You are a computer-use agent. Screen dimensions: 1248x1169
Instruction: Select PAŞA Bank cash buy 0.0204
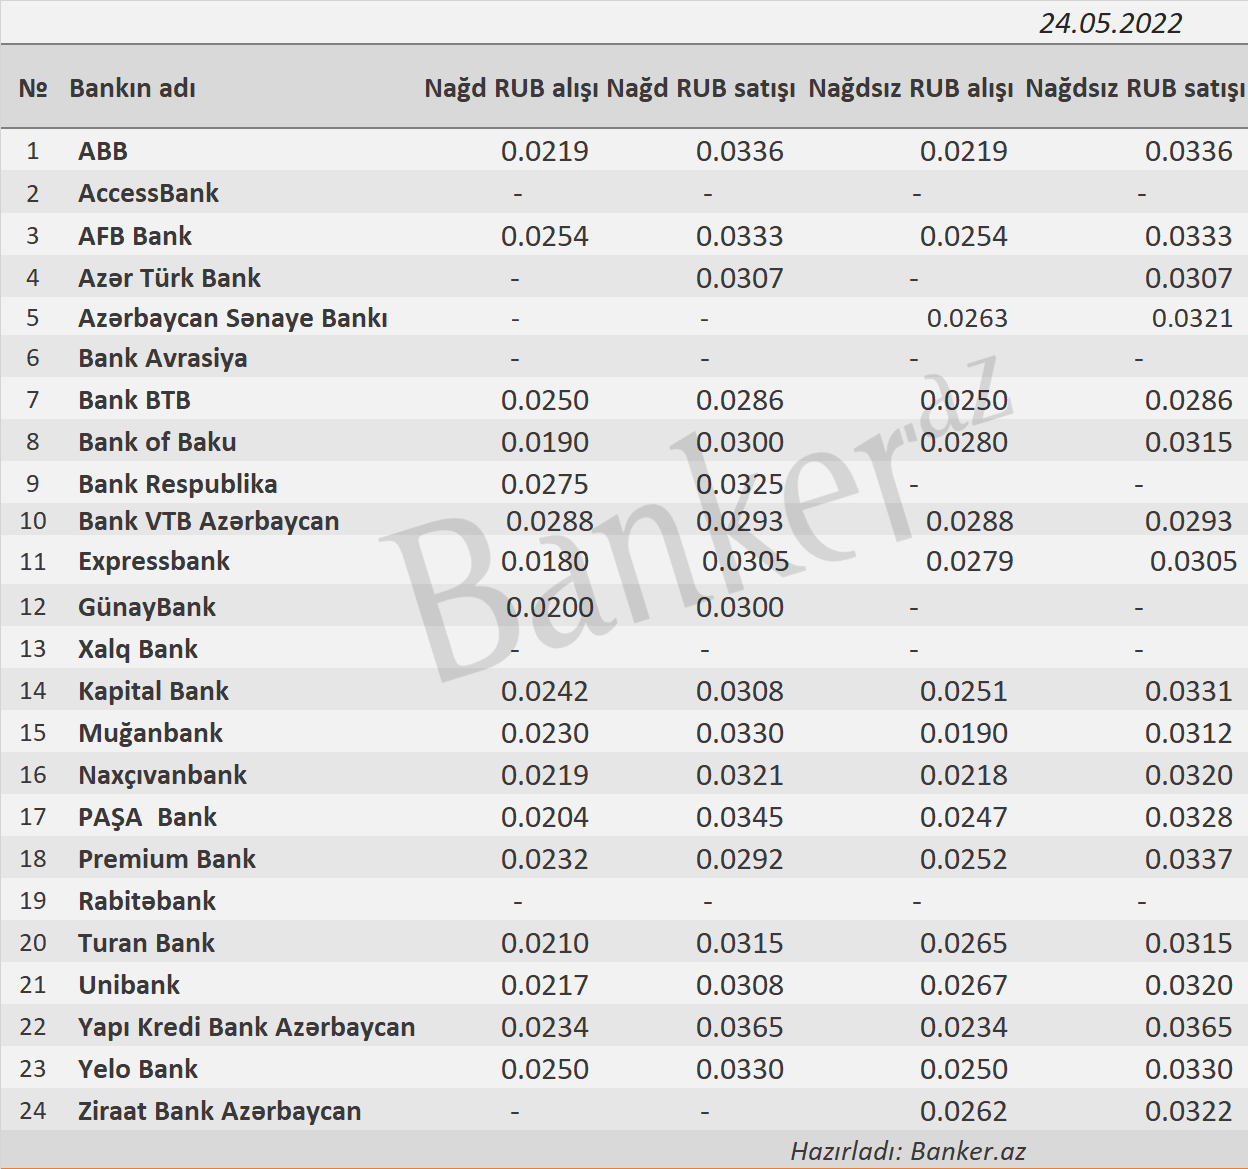(545, 817)
